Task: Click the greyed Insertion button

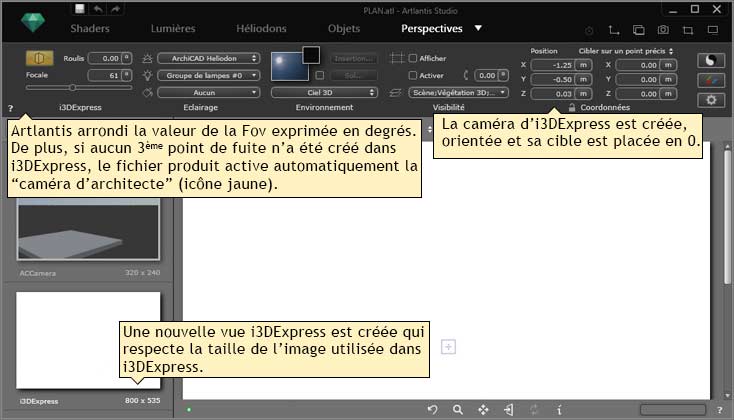Action: [353, 58]
